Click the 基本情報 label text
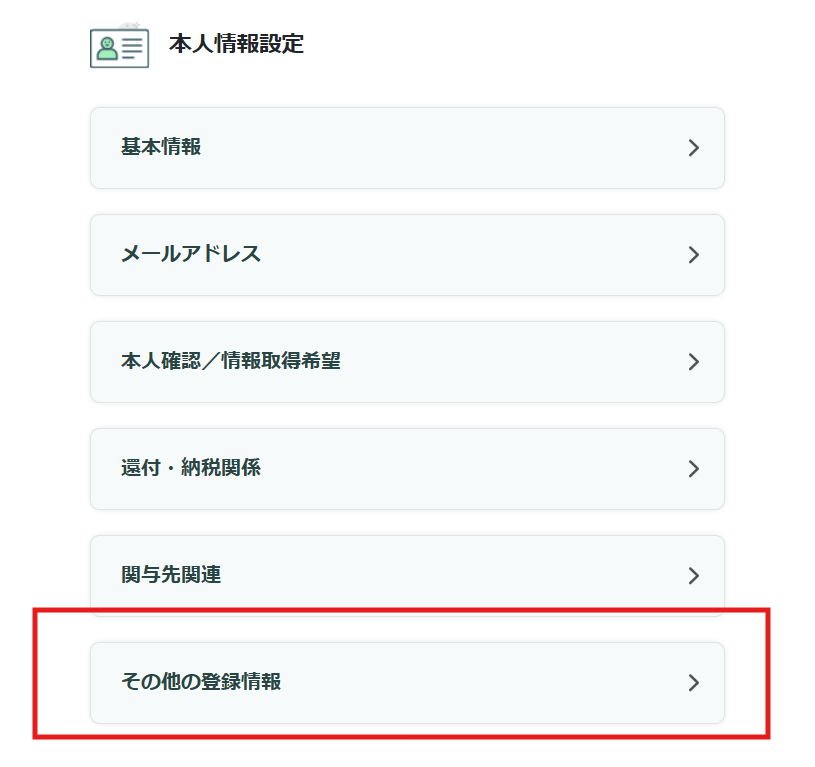This screenshot has height=767, width=815. [161, 148]
